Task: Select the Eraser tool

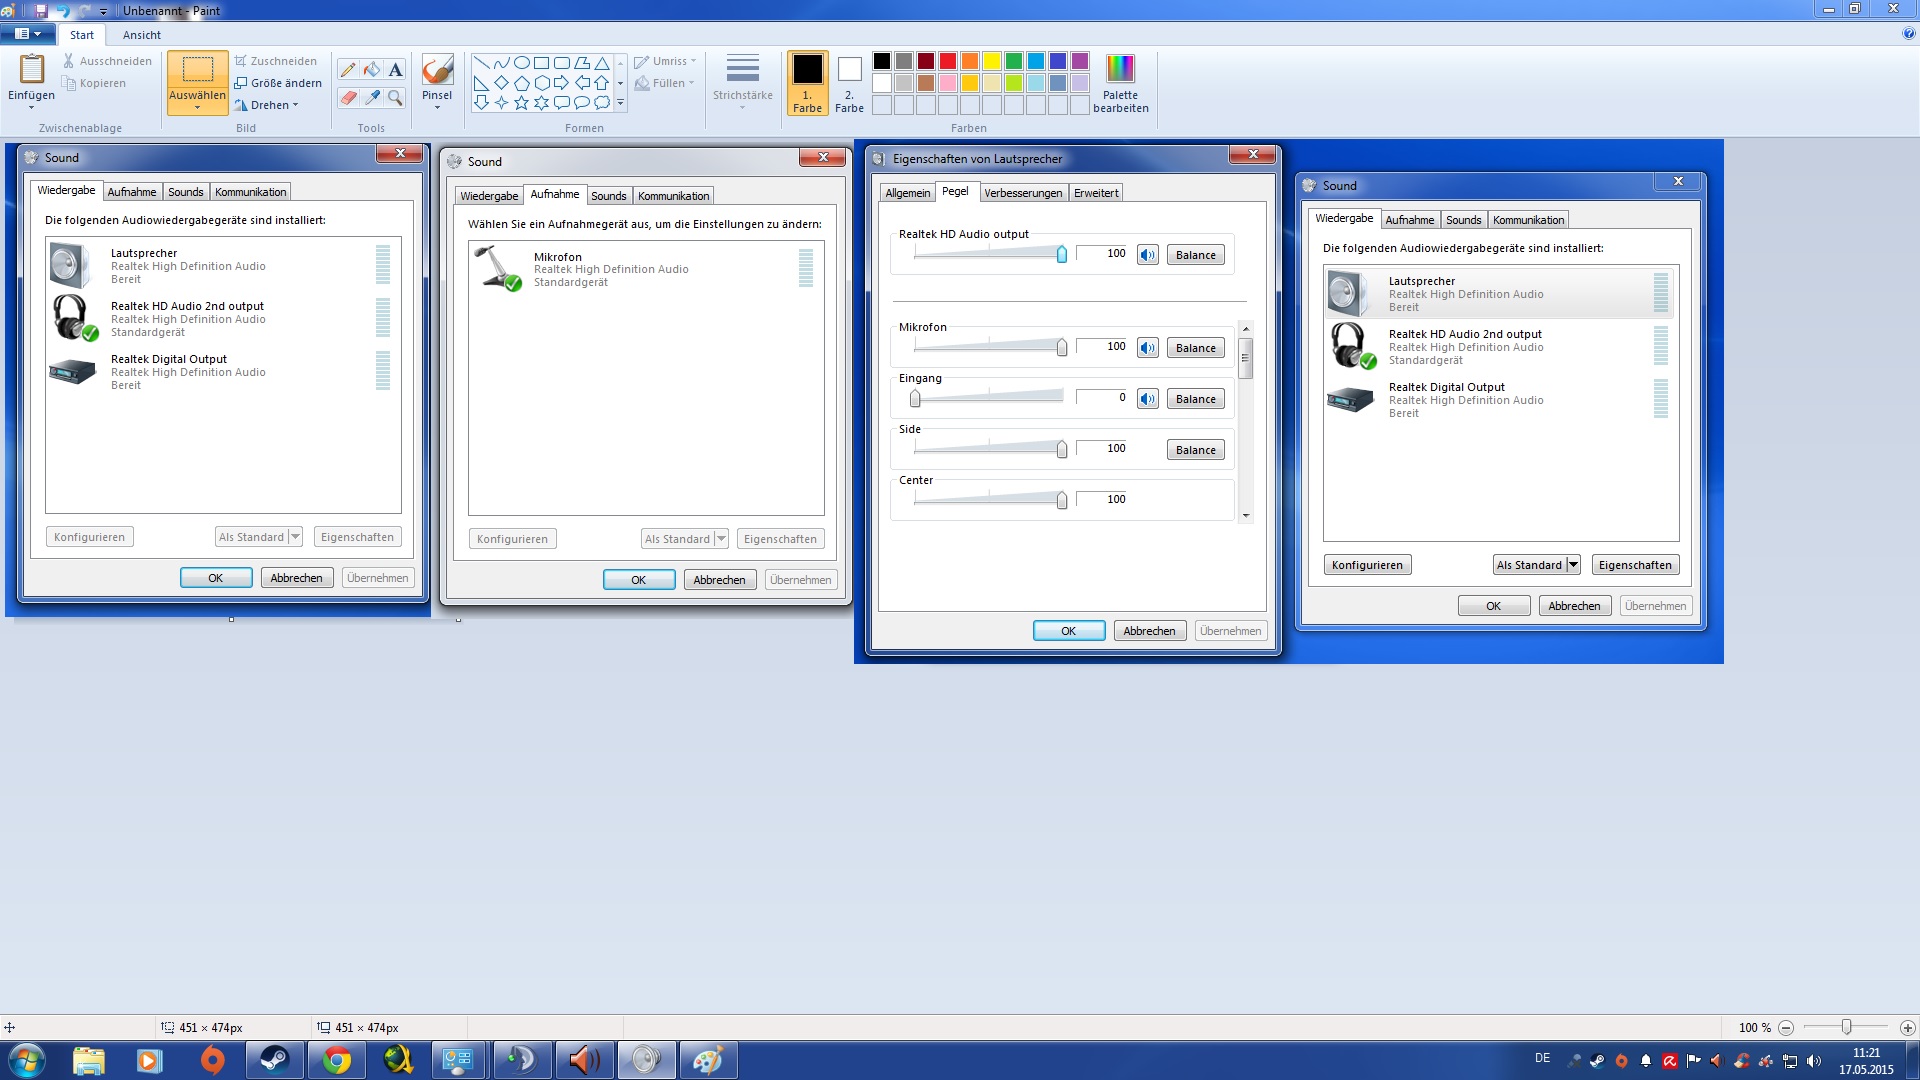Action: point(347,97)
